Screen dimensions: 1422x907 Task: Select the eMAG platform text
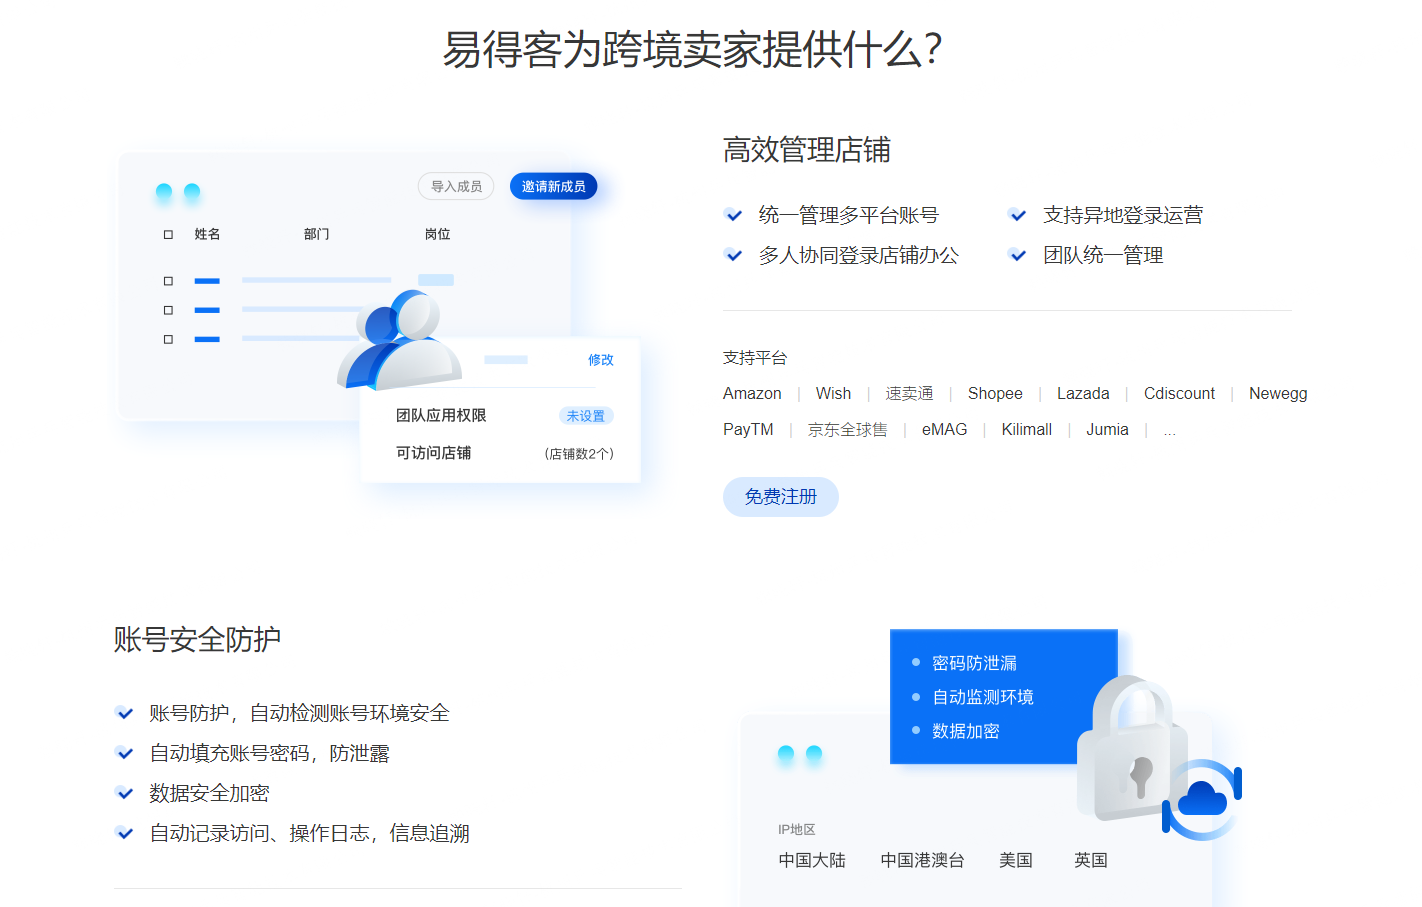(944, 430)
